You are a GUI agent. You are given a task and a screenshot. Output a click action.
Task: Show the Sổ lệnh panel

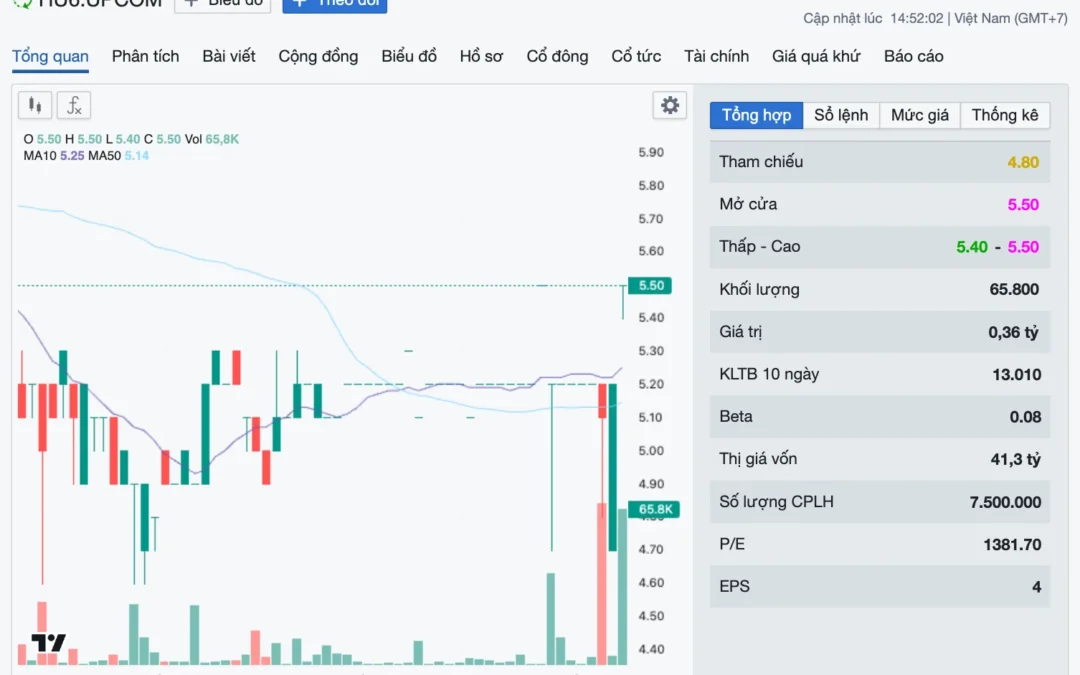pyautogui.click(x=841, y=115)
